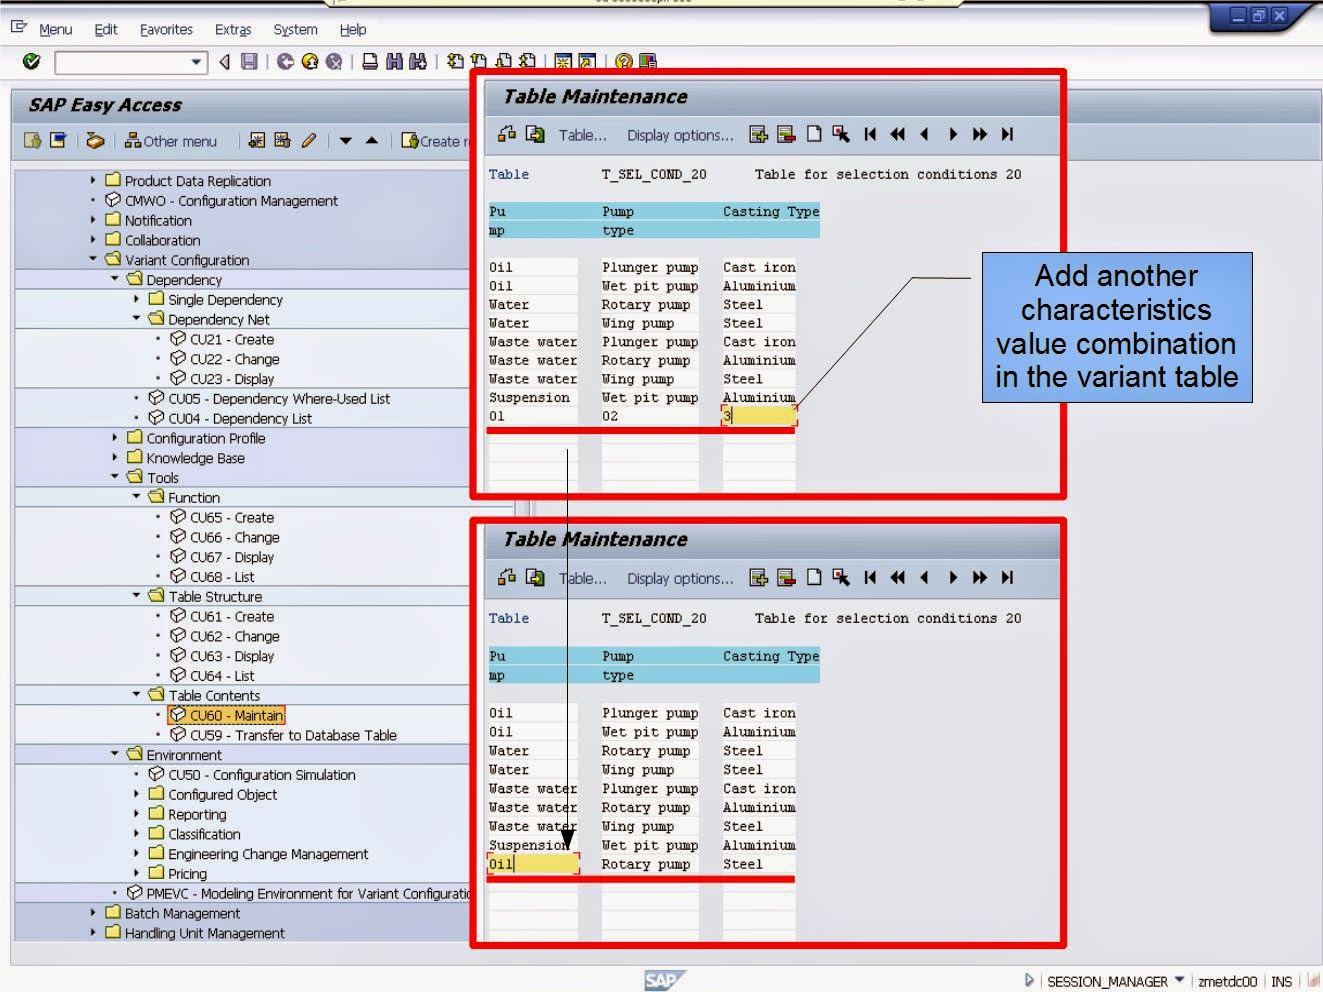Image resolution: width=1323 pixels, height=992 pixels.
Task: Click the Back green arrow icon
Action: 285,62
